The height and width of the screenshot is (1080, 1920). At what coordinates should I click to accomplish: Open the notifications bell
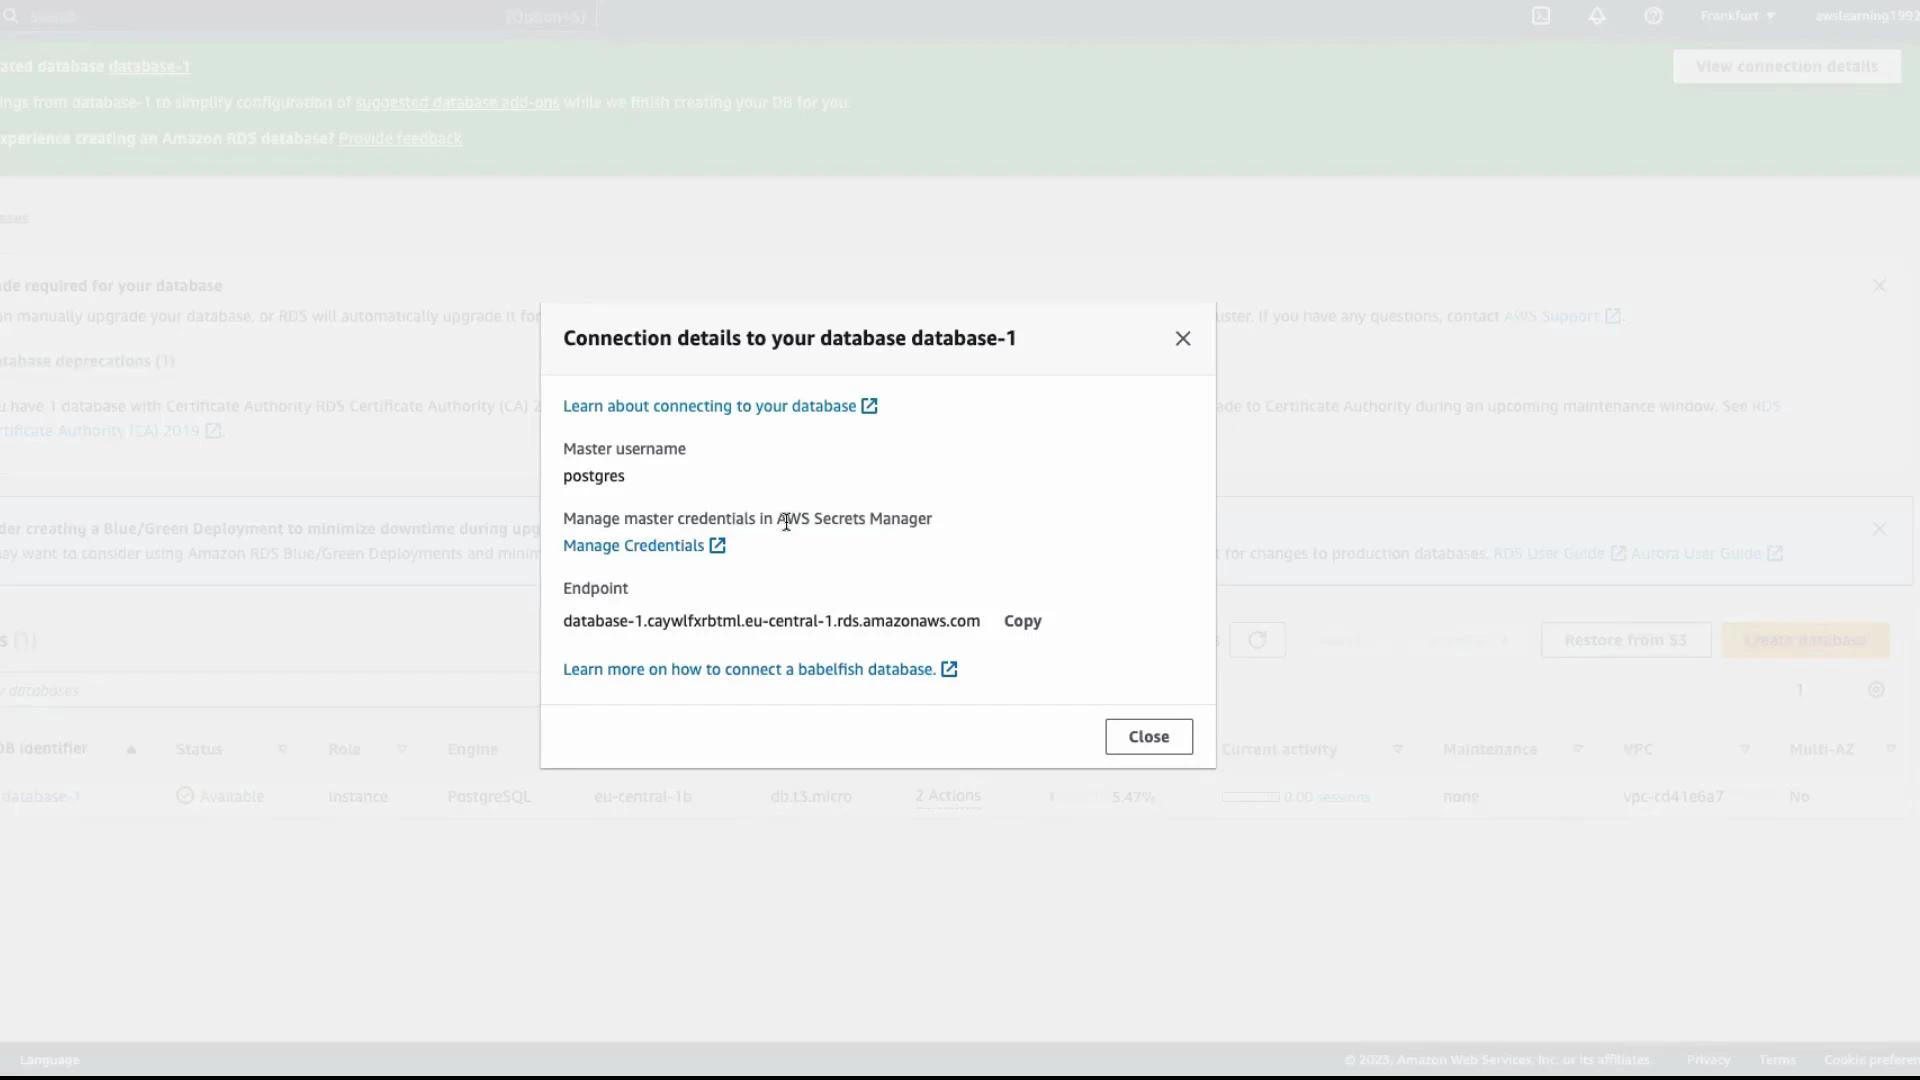coord(1597,16)
